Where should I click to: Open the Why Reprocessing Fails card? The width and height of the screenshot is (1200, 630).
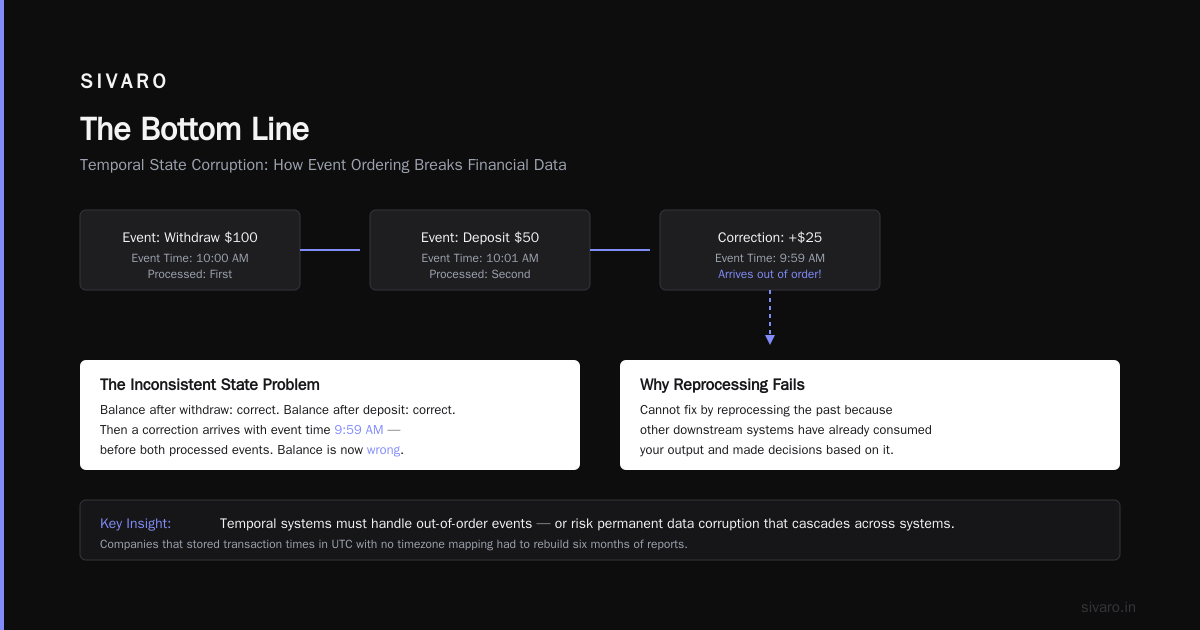[x=870, y=415]
